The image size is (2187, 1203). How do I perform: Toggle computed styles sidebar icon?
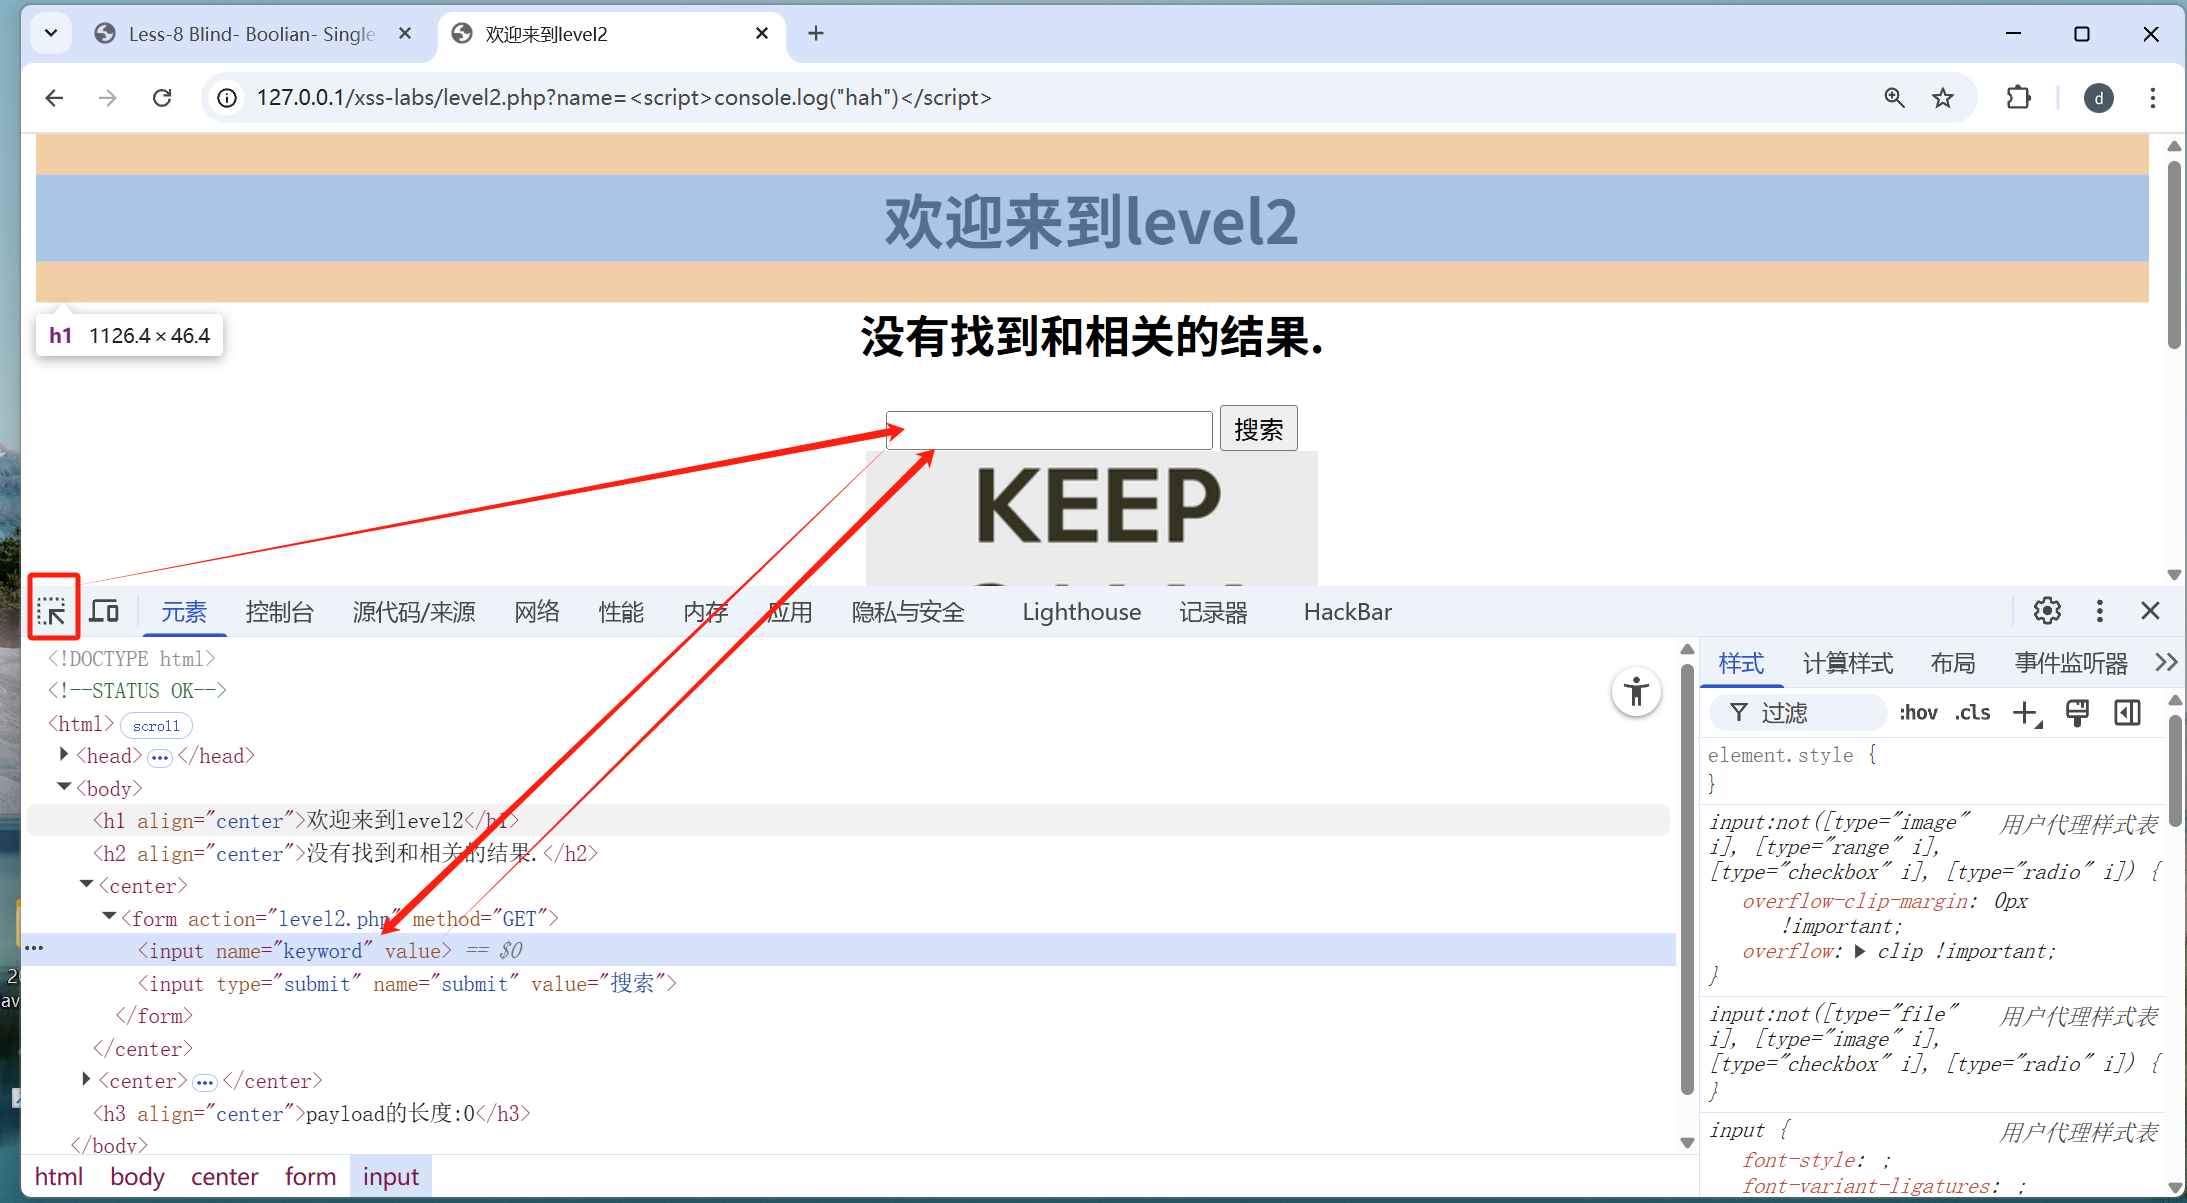click(x=2127, y=713)
